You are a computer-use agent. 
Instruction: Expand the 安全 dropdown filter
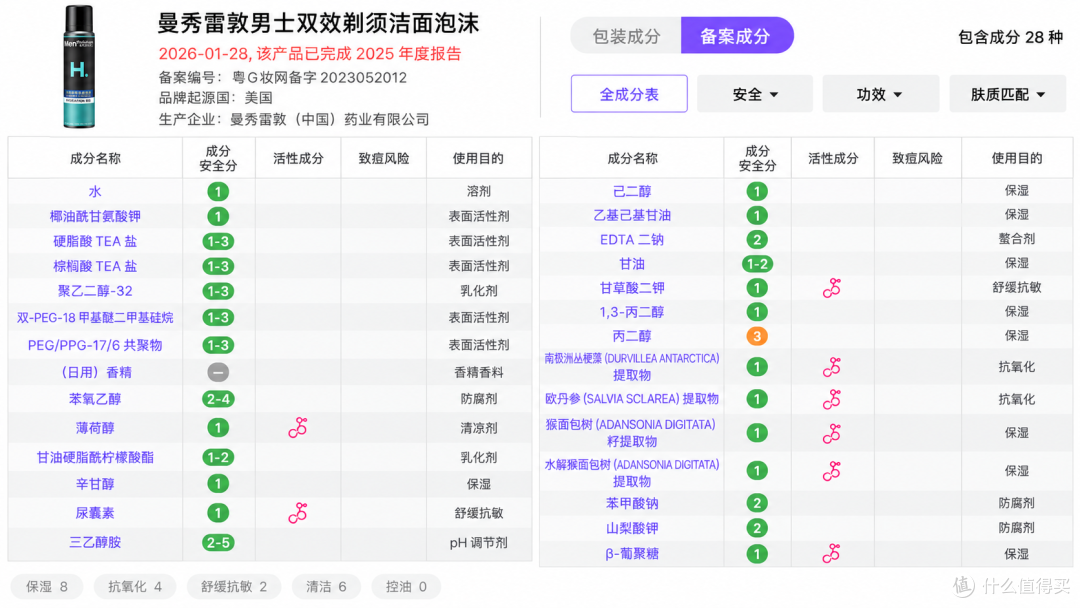click(x=755, y=94)
